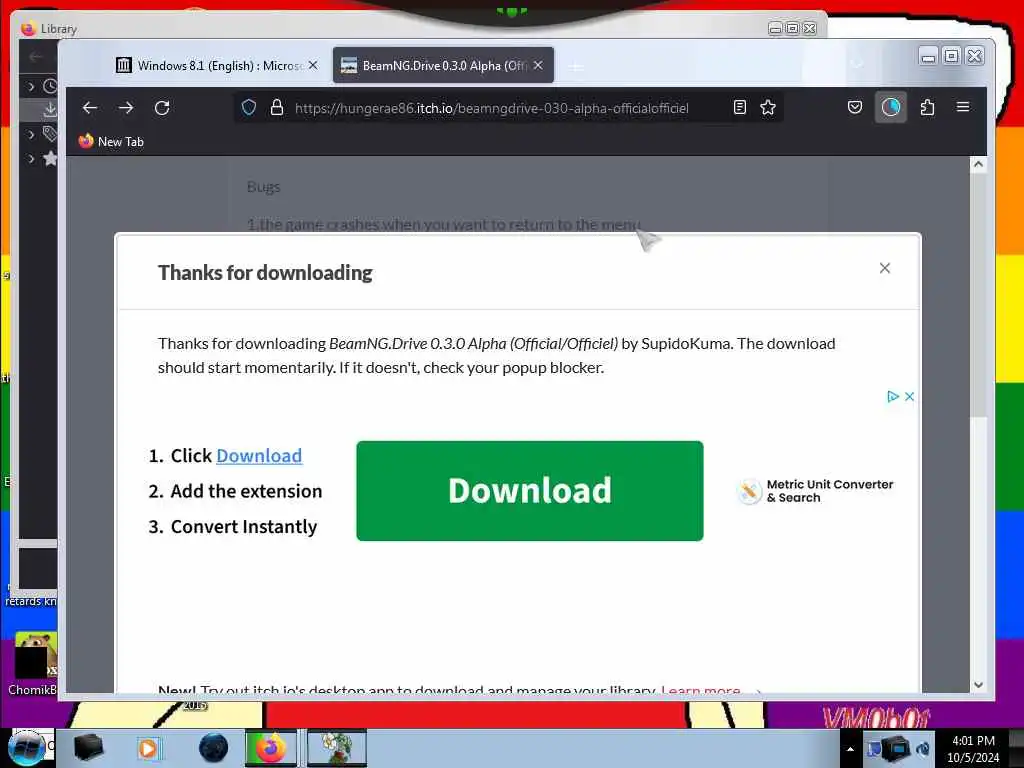Click the itch.io address bar URL
1024x768 pixels.
(491, 108)
